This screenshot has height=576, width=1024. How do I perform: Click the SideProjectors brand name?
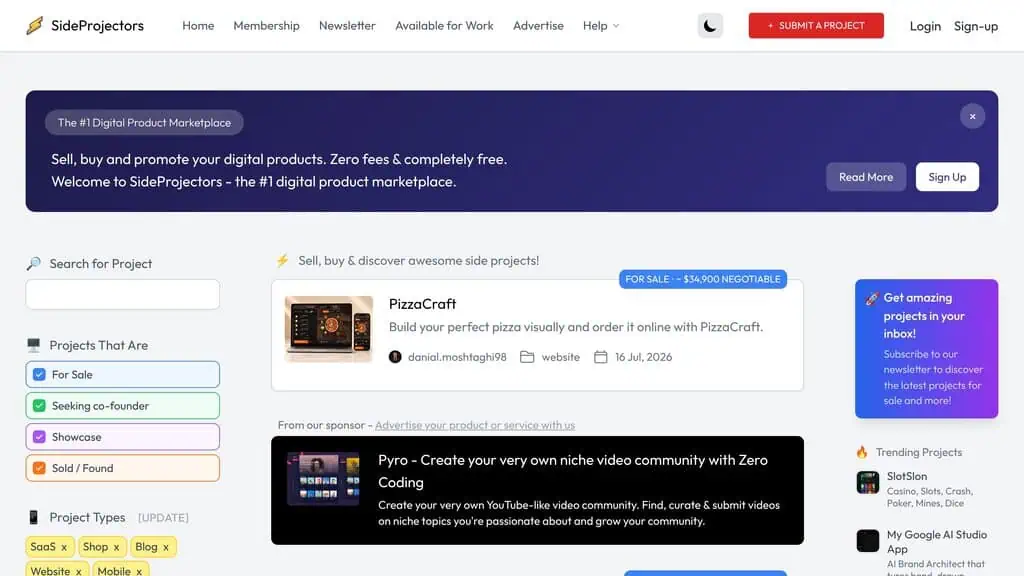[x=97, y=25]
